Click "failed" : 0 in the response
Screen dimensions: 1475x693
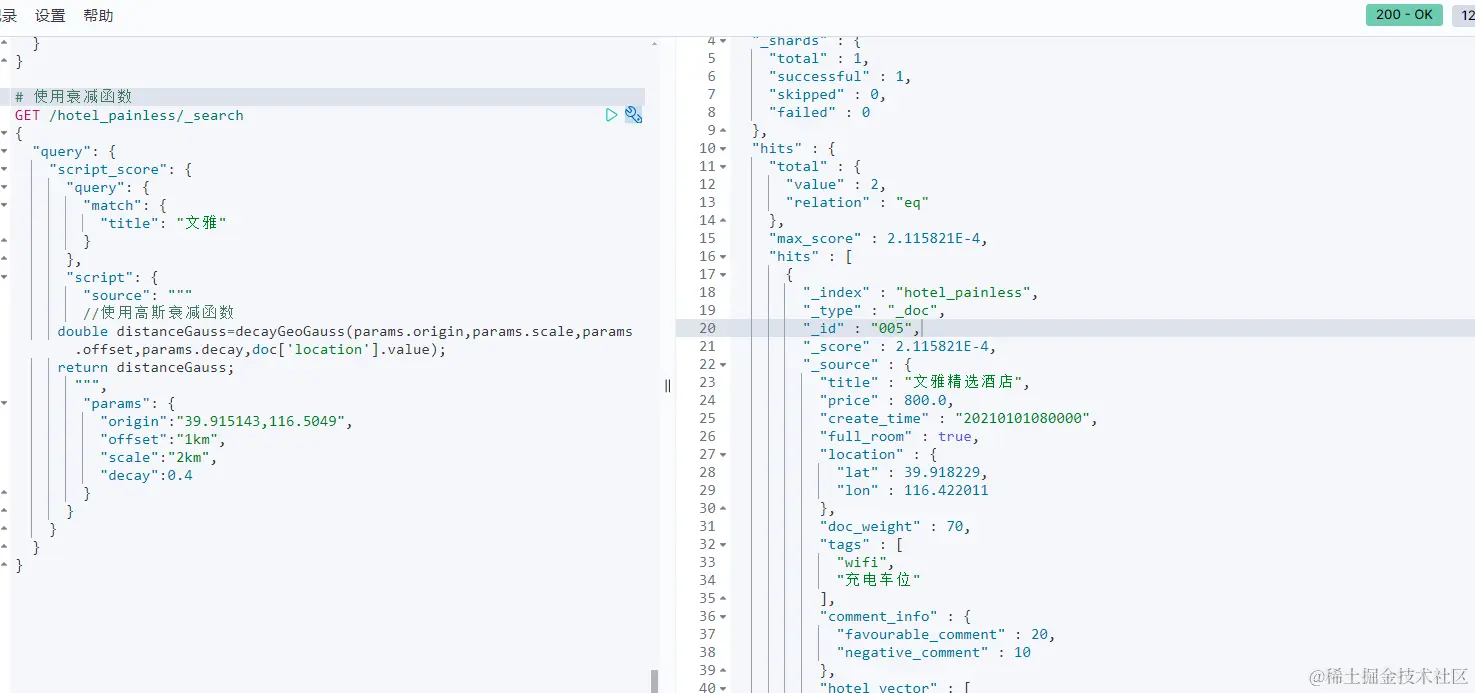[x=819, y=112]
